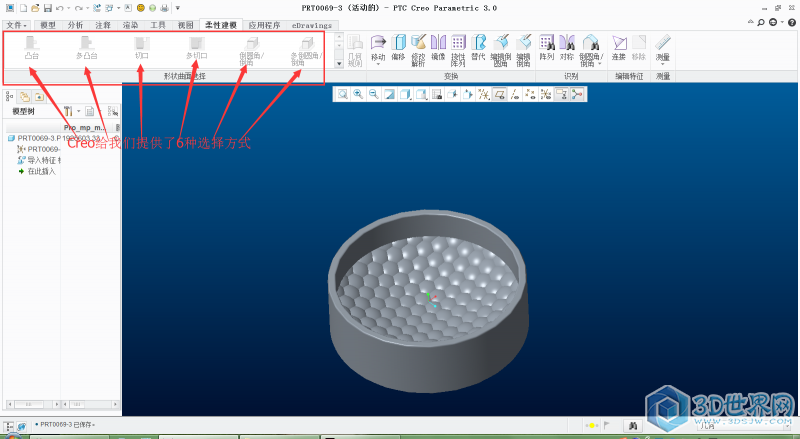The image size is (800, 439).
Task: Select 导入特征 in the model tree
Action: [39, 160]
